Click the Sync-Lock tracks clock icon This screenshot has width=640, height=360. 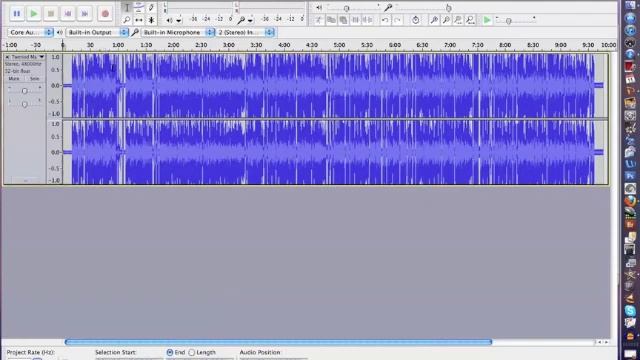coord(416,20)
